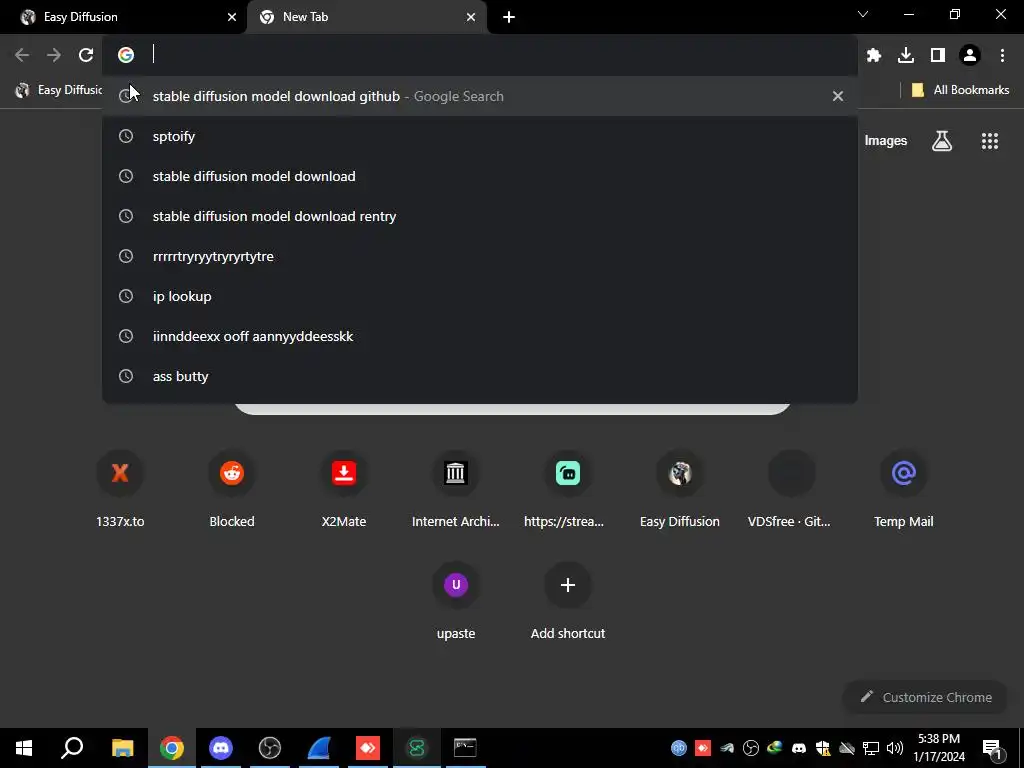Open File Explorer from the taskbar
This screenshot has height=768, width=1024.
(x=122, y=748)
